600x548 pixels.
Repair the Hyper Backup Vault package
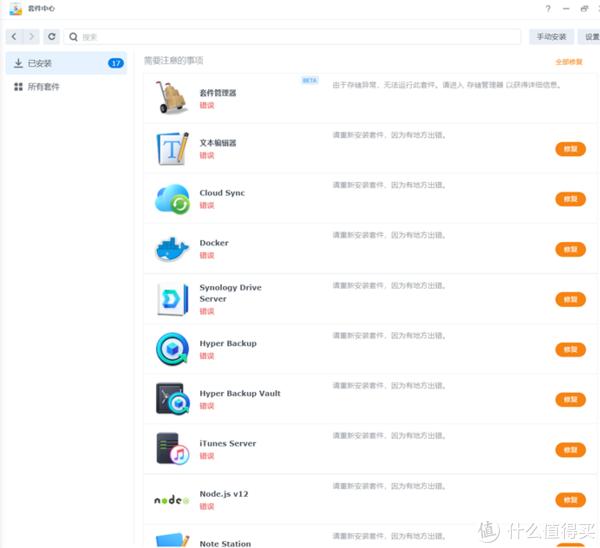571,400
